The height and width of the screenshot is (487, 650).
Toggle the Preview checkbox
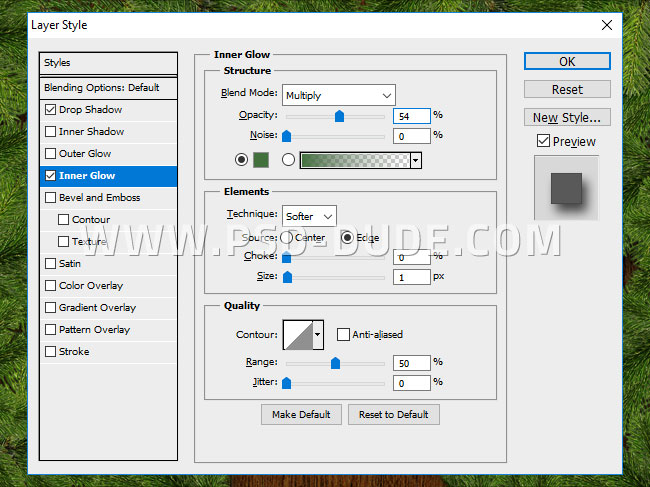click(x=543, y=141)
